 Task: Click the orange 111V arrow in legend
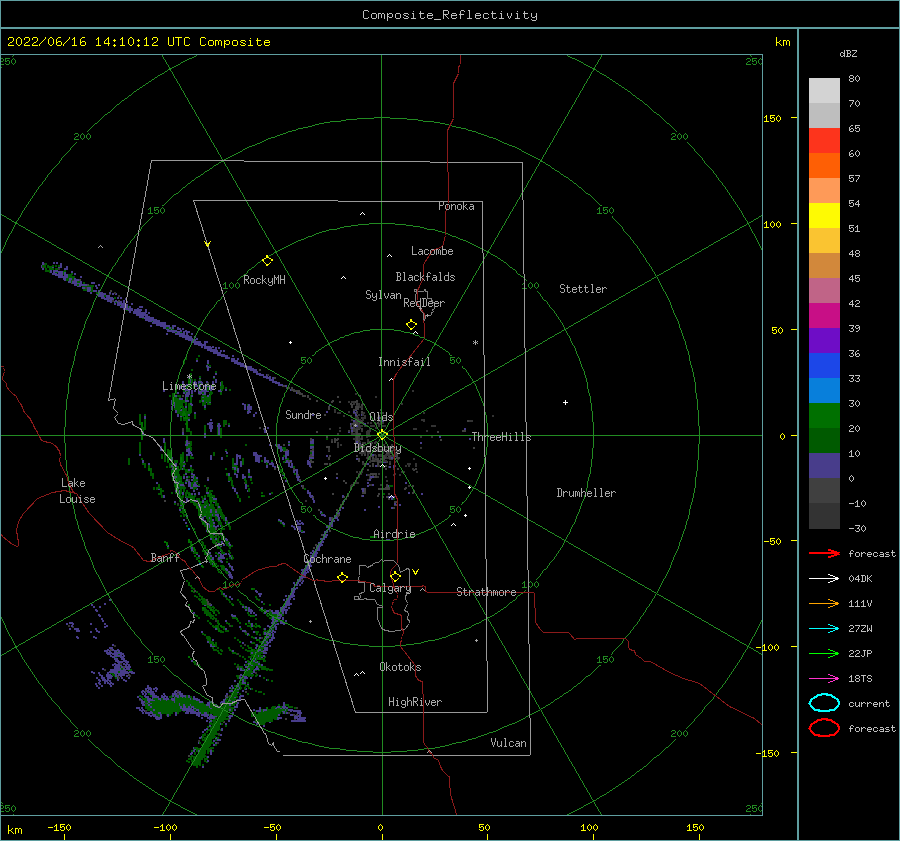click(825, 603)
